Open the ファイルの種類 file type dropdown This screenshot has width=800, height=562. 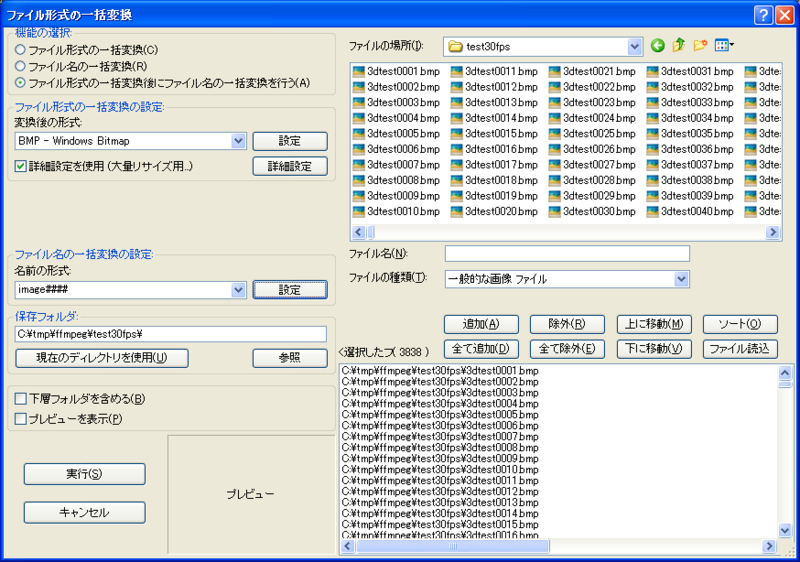point(681,279)
